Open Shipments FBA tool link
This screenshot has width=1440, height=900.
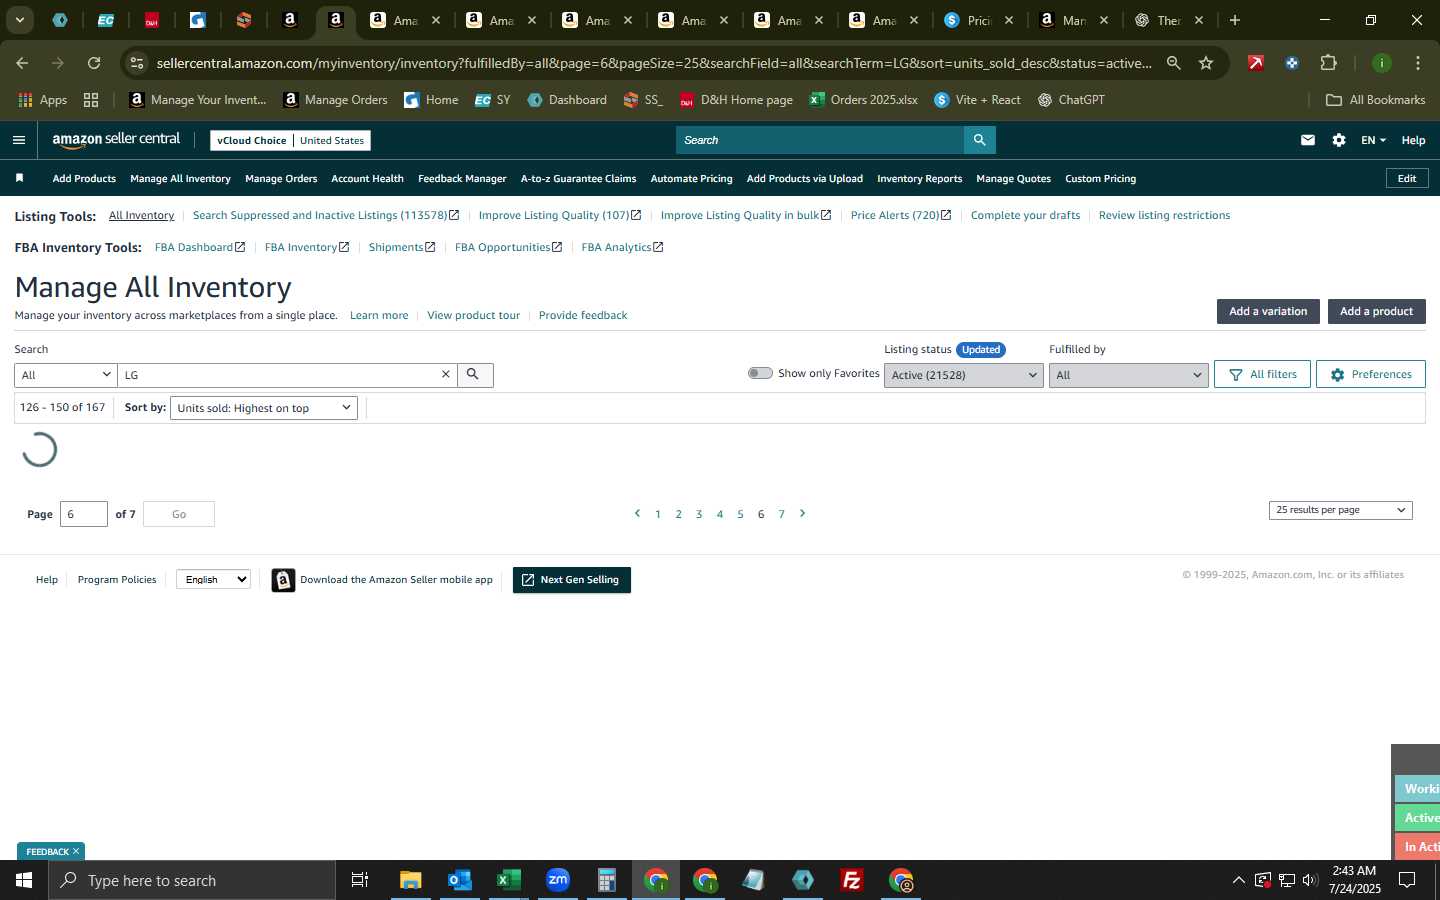coord(401,247)
